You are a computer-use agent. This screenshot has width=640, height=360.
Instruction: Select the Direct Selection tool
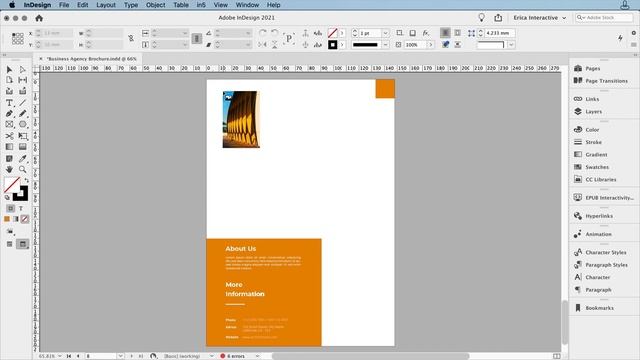pos(22,69)
